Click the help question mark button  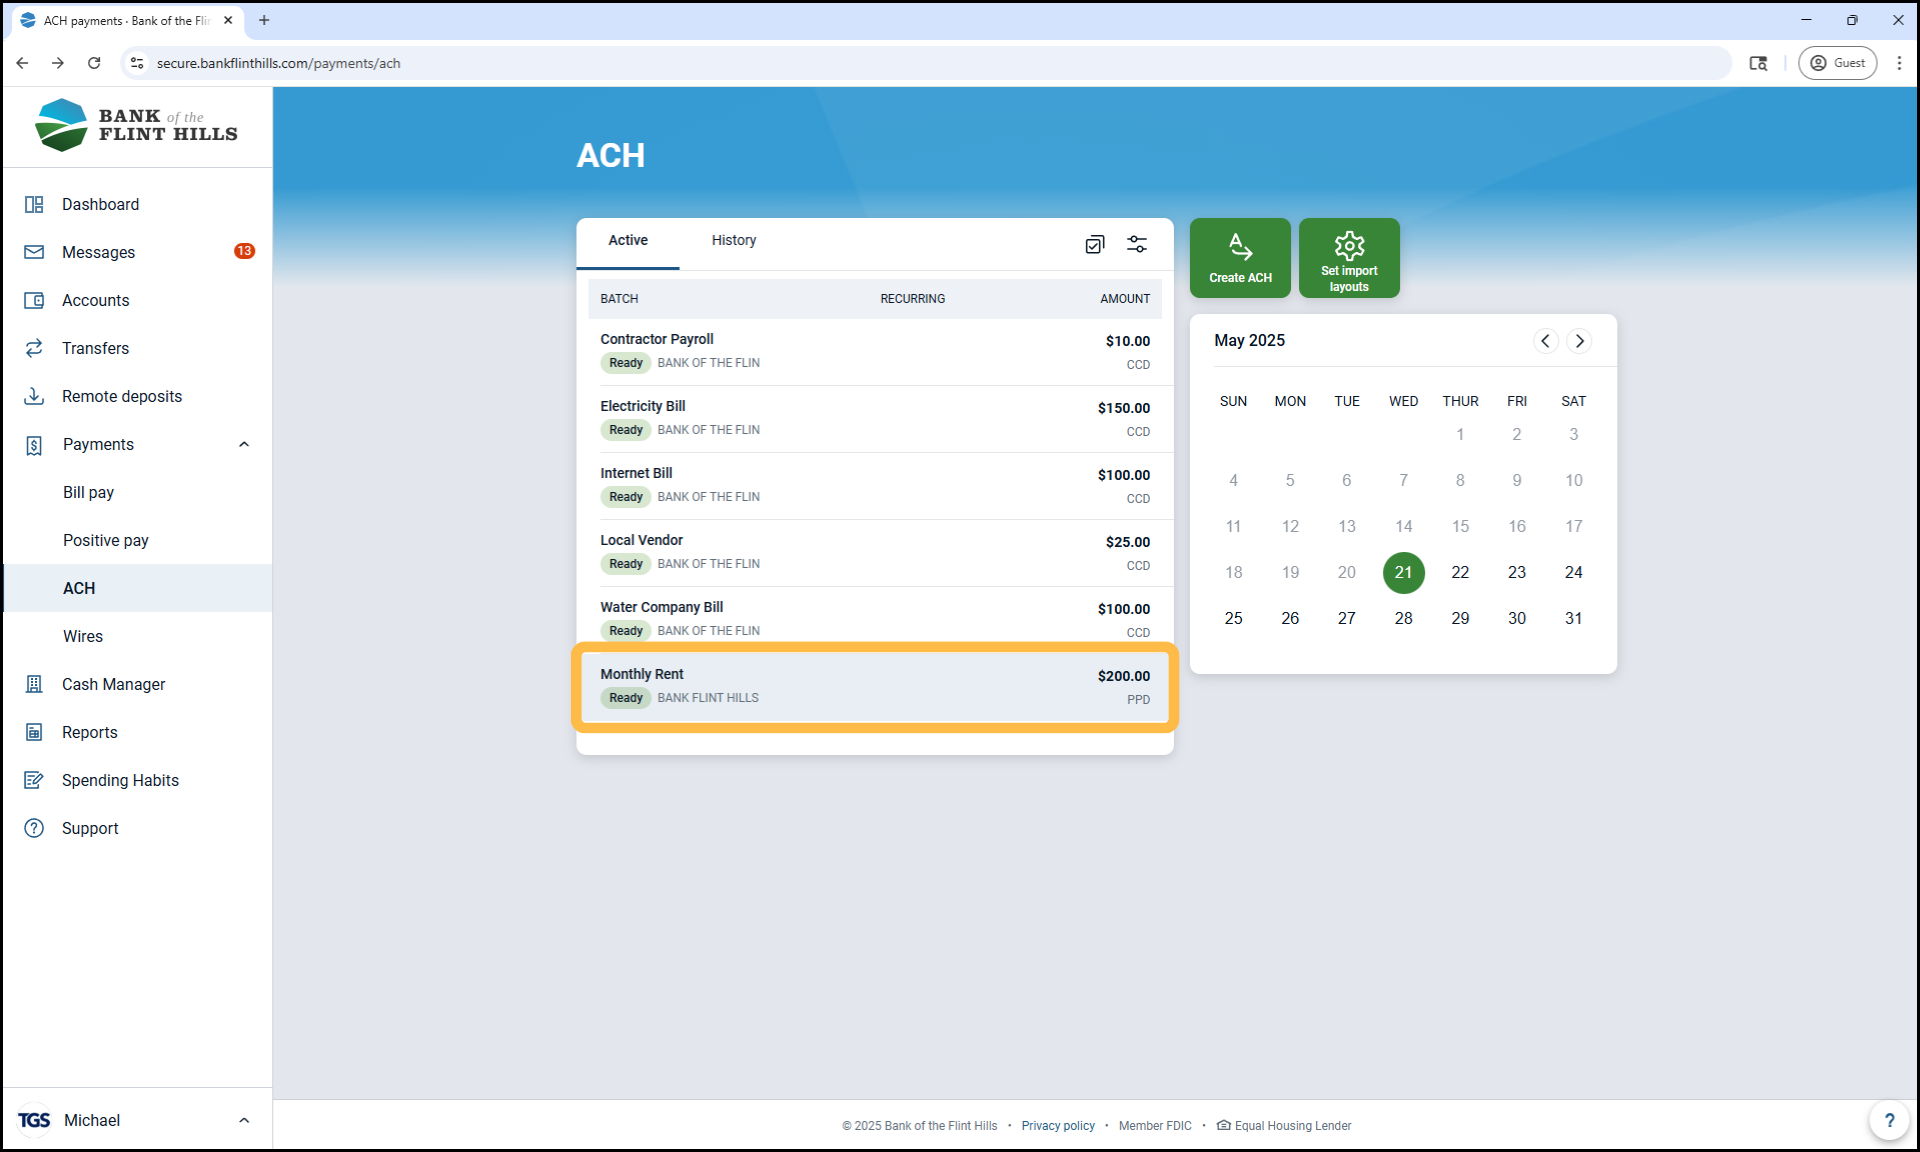pyautogui.click(x=1889, y=1120)
